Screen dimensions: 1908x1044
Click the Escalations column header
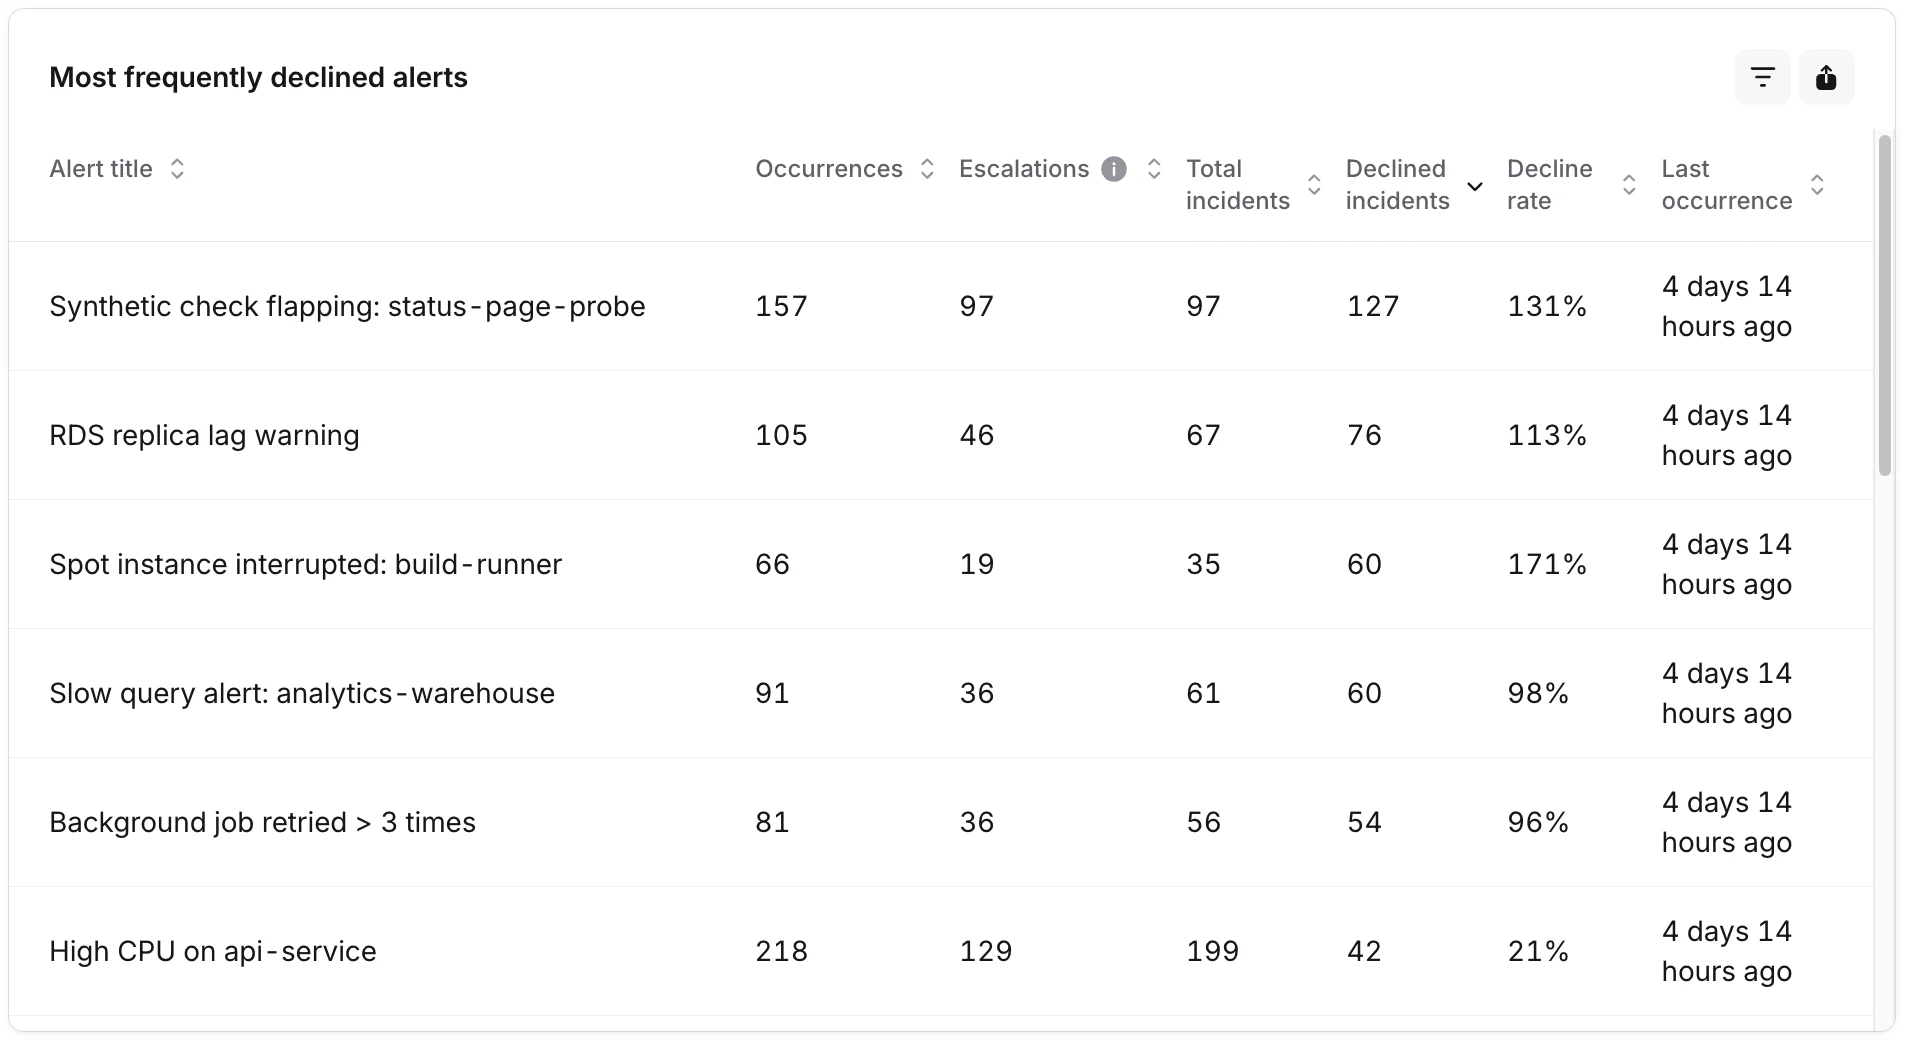pyautogui.click(x=1024, y=169)
